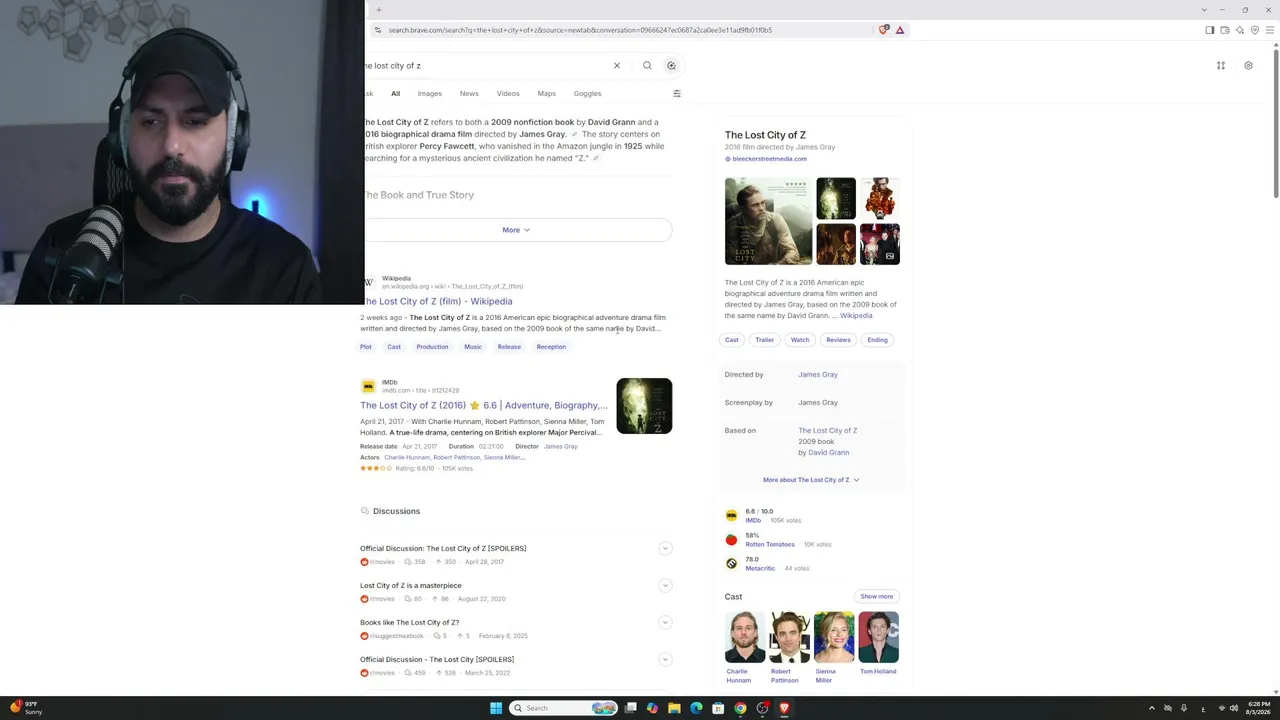Click the Brave VPN shield toolbar icon

coord(1255,30)
